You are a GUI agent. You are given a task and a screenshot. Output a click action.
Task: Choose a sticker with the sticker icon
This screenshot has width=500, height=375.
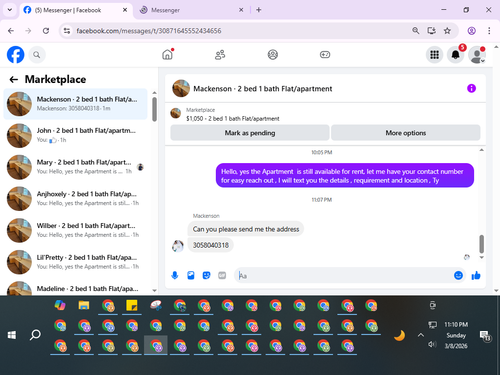point(207,275)
